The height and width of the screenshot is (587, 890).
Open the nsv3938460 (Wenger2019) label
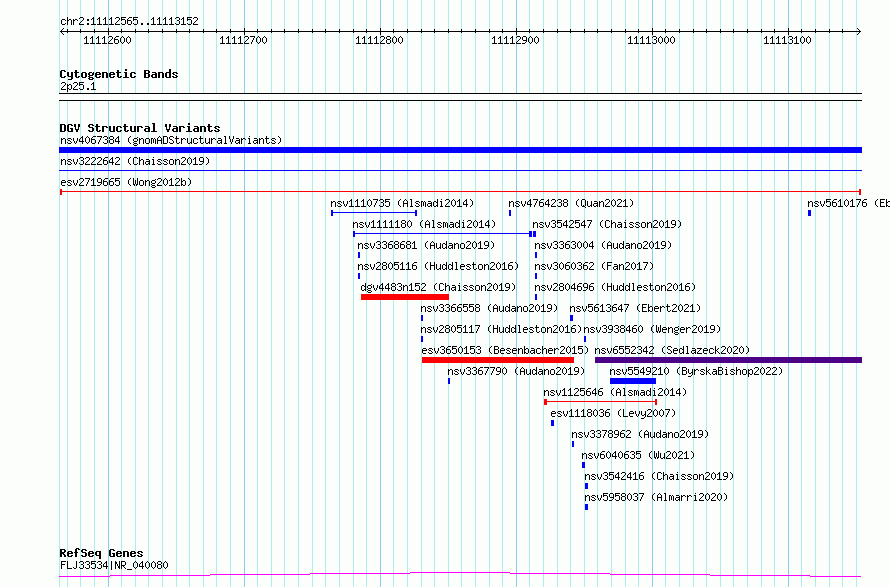point(652,329)
